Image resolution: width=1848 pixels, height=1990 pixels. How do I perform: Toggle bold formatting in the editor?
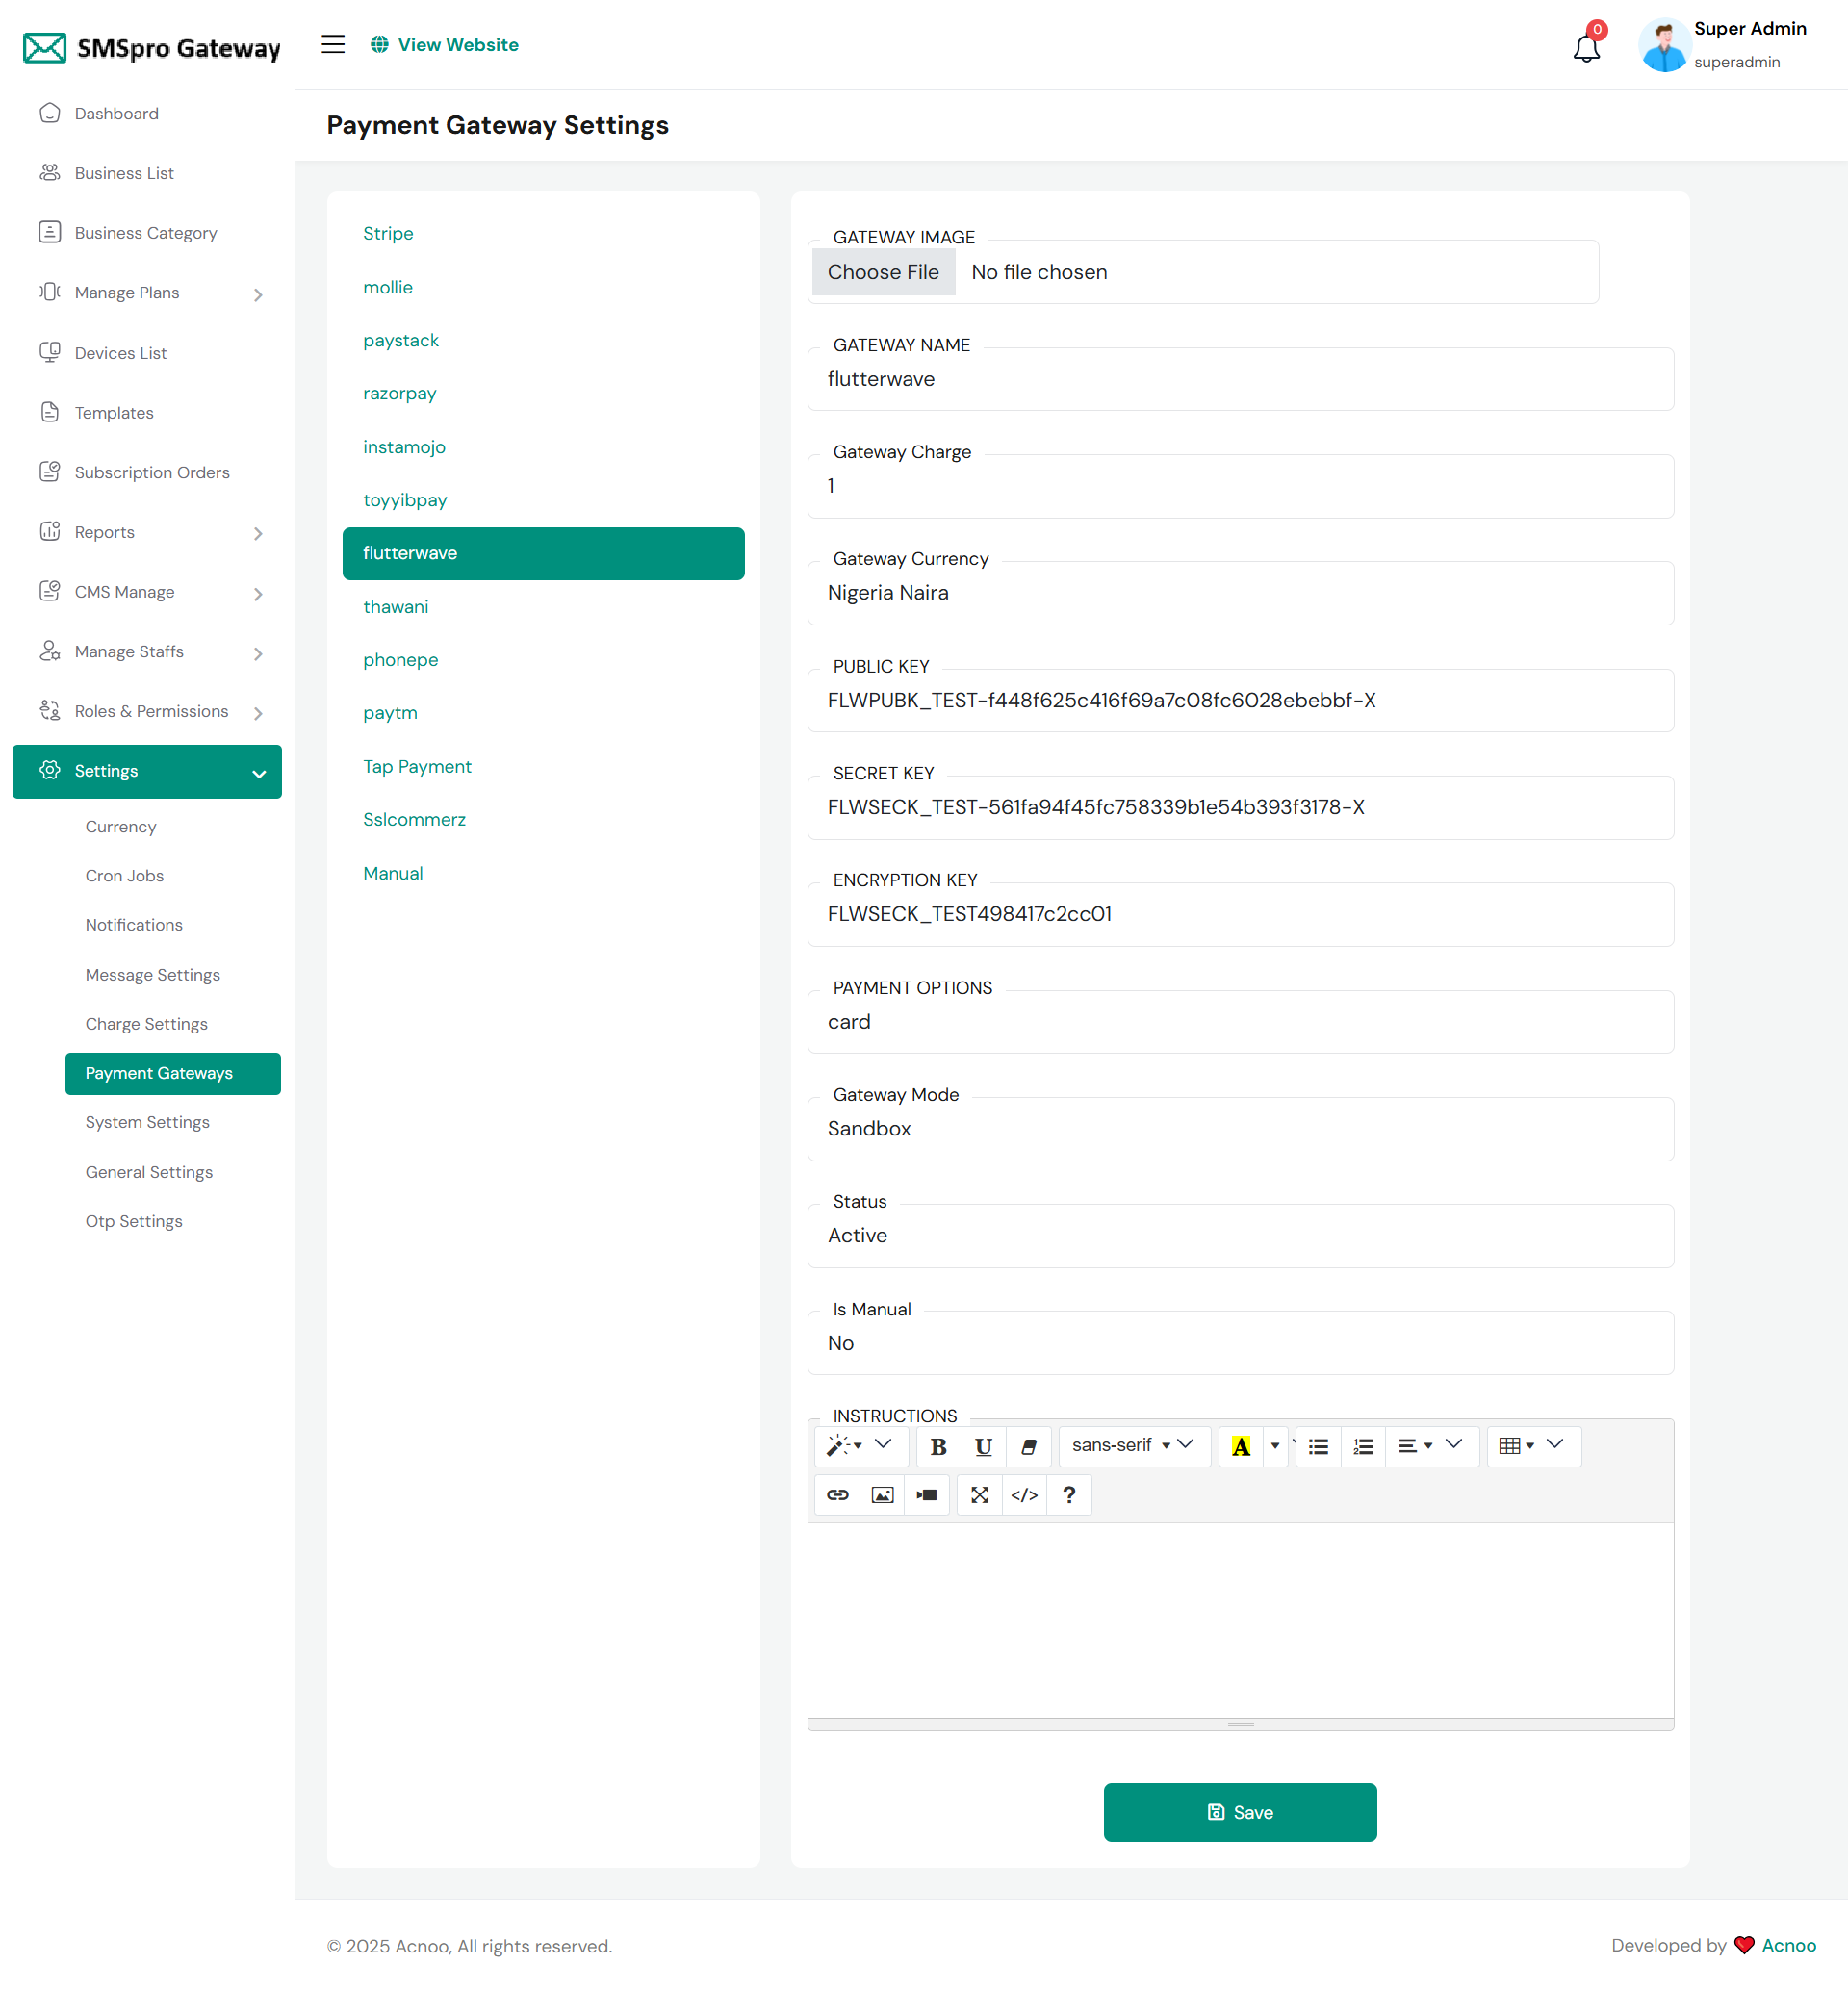tap(938, 1446)
